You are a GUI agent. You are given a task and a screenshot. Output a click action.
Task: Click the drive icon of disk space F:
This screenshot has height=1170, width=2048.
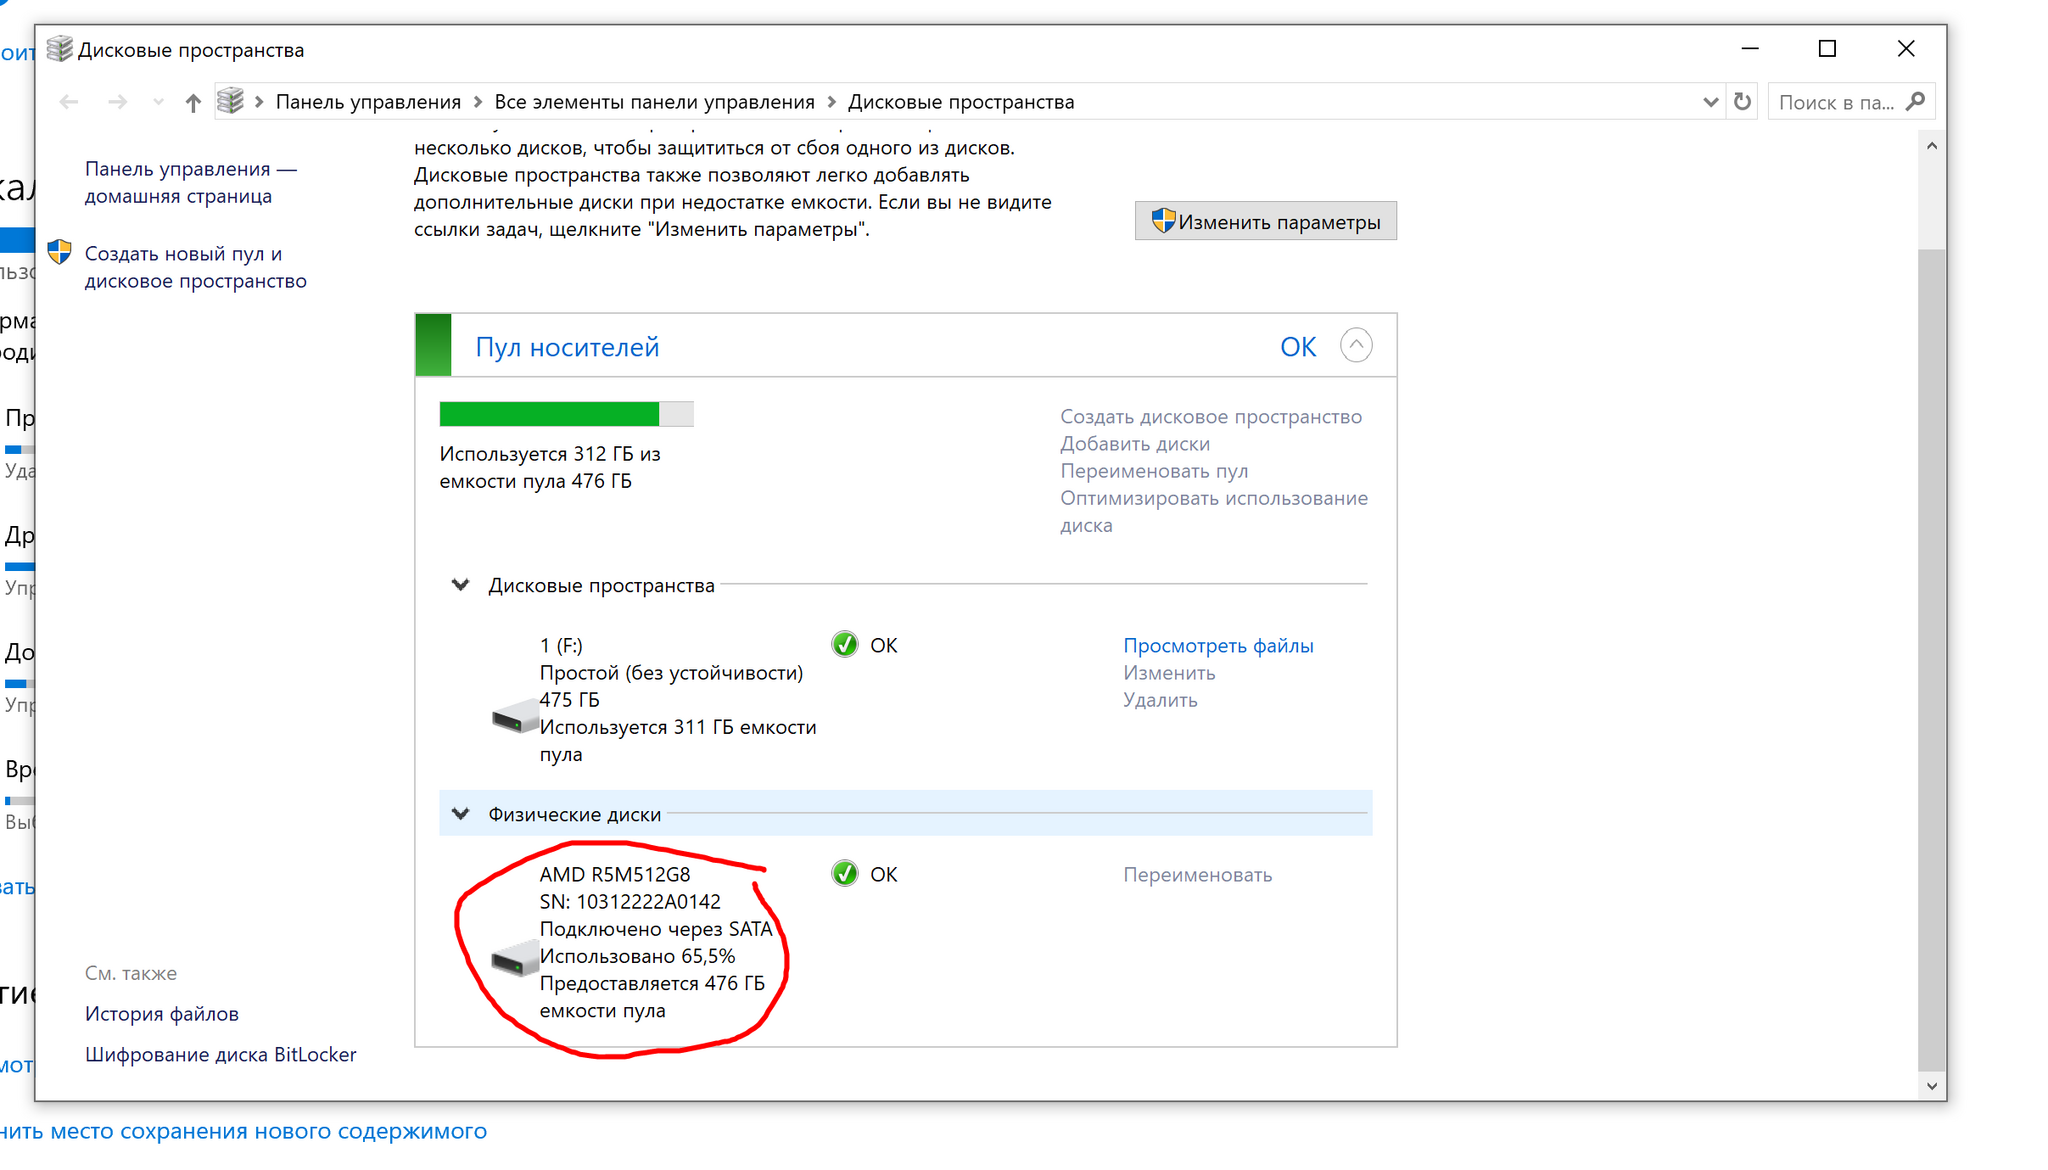[x=515, y=717]
